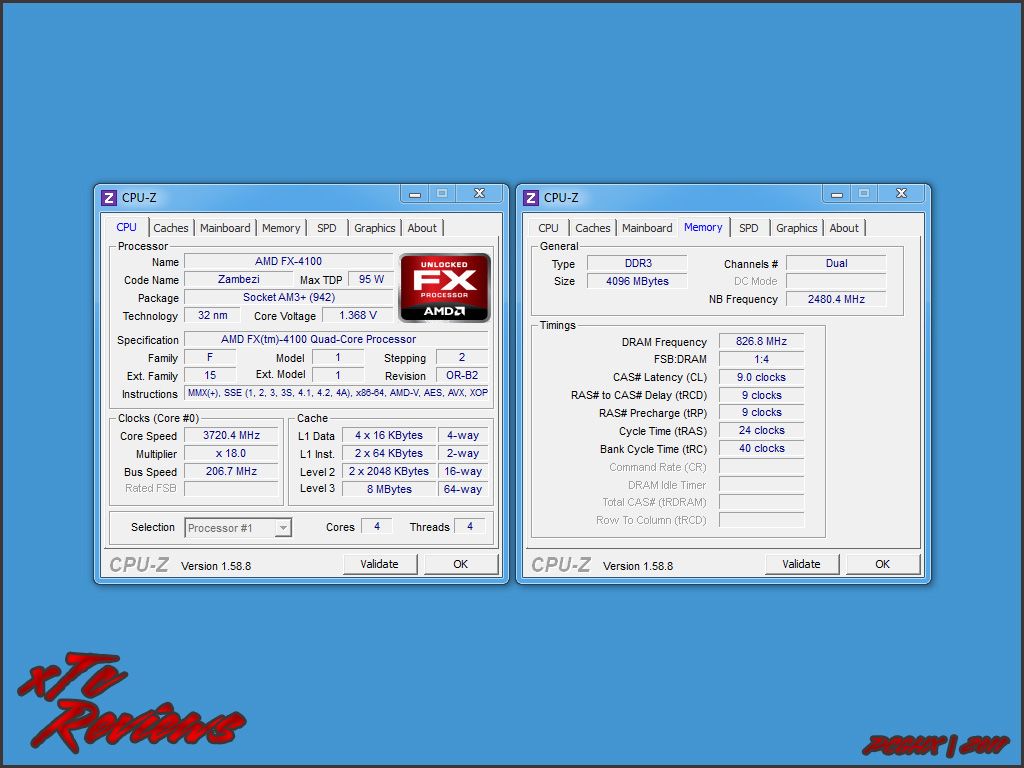Screen dimensions: 1024x768
Task: Click the L1 Data value 4 x 16 KBytes
Action: tap(389, 436)
